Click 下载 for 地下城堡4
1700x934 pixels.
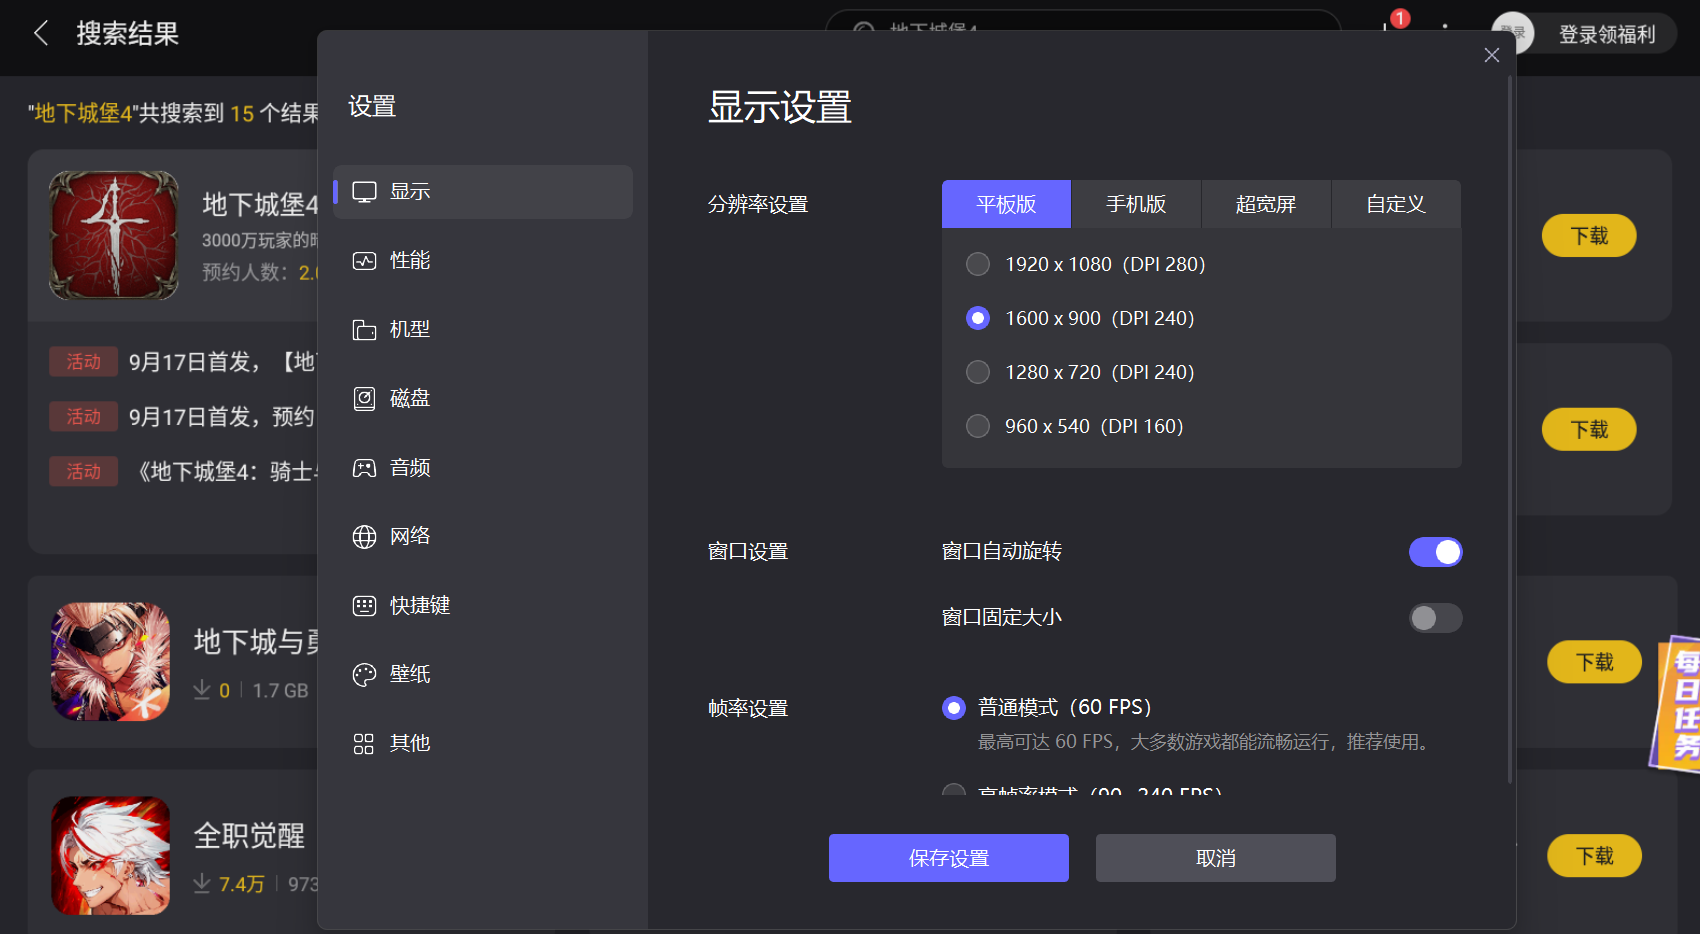tap(1589, 236)
